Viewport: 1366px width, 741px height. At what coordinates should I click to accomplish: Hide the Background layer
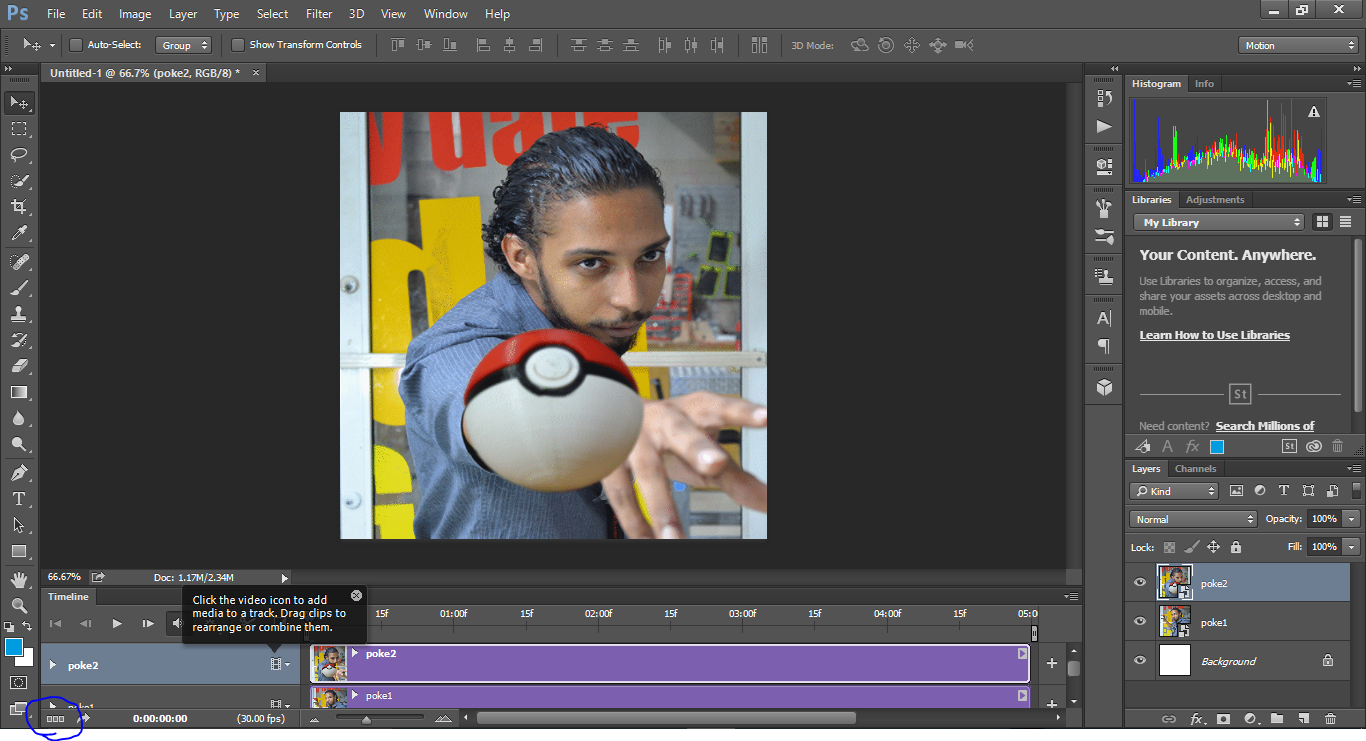point(1140,661)
